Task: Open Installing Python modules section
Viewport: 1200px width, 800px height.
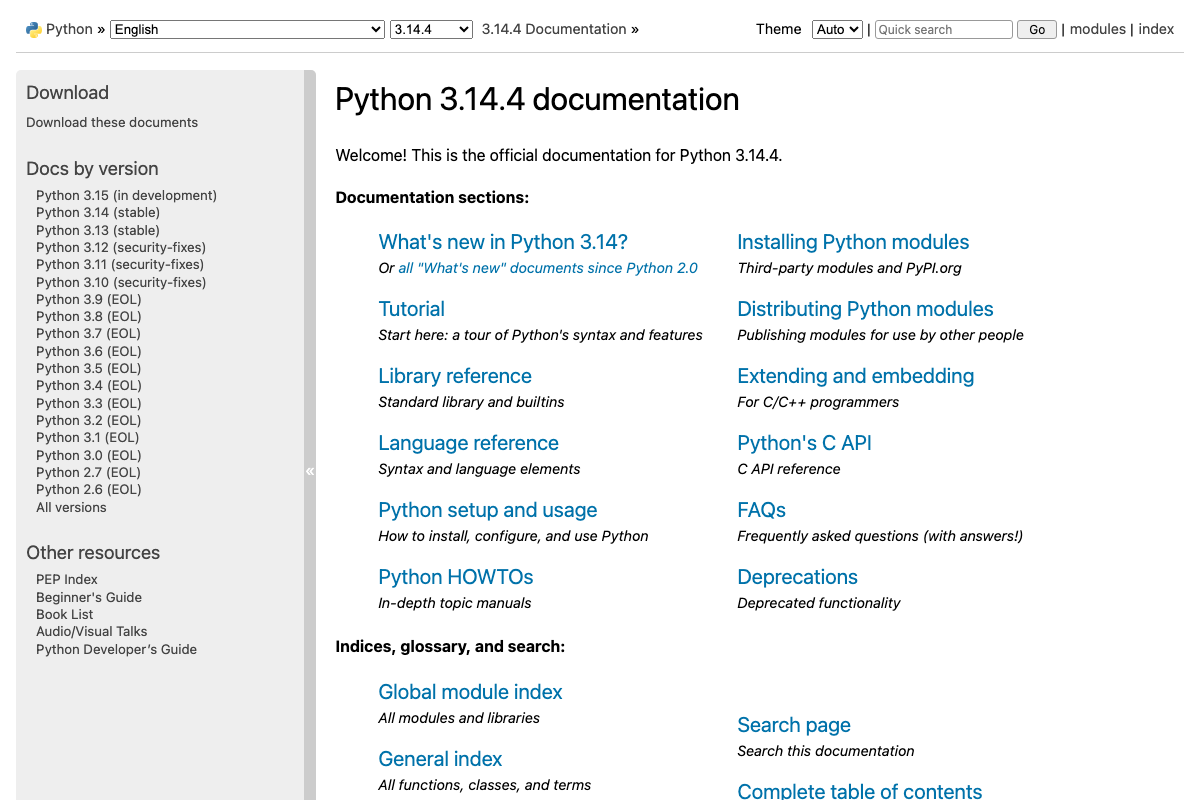Action: pyautogui.click(x=853, y=242)
